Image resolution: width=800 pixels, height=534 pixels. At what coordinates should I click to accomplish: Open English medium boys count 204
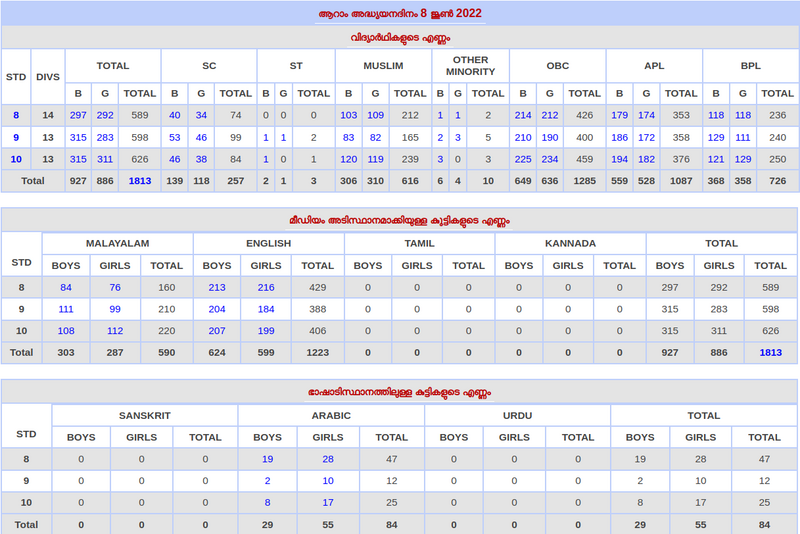217,309
